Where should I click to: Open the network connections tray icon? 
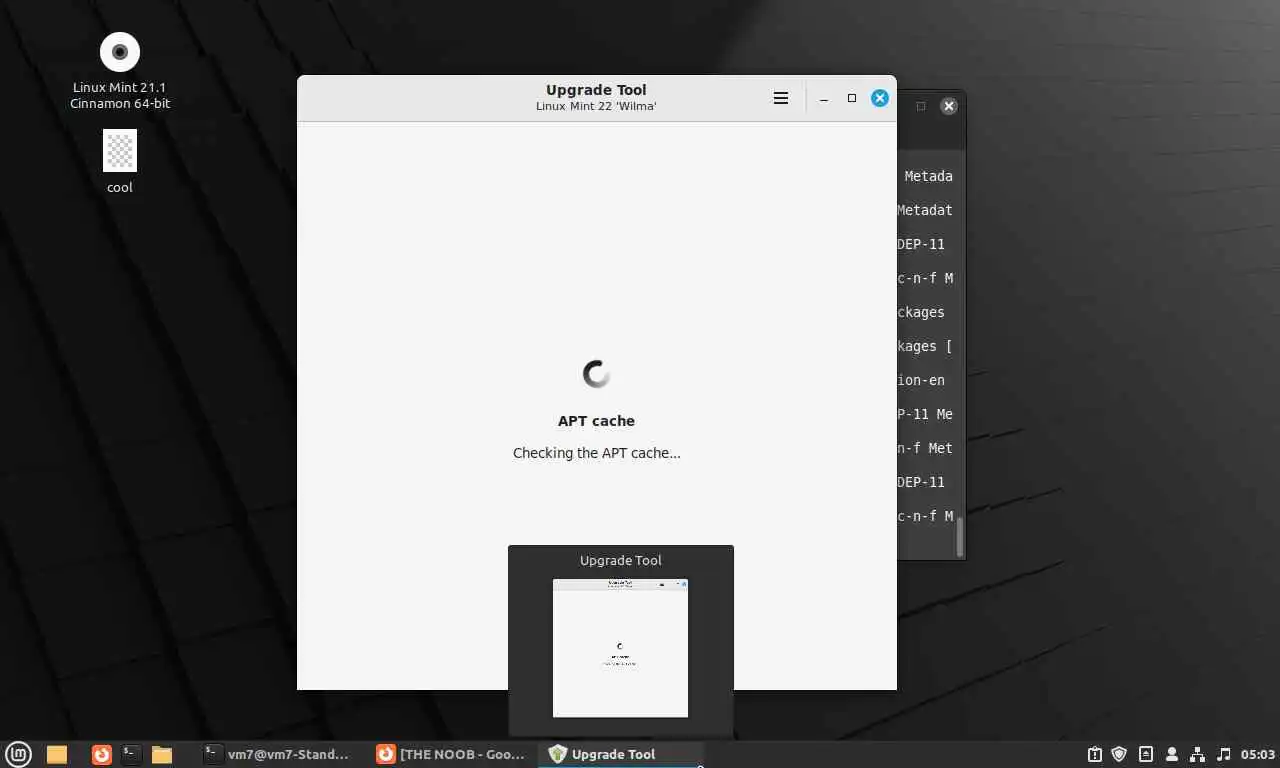(x=1198, y=754)
